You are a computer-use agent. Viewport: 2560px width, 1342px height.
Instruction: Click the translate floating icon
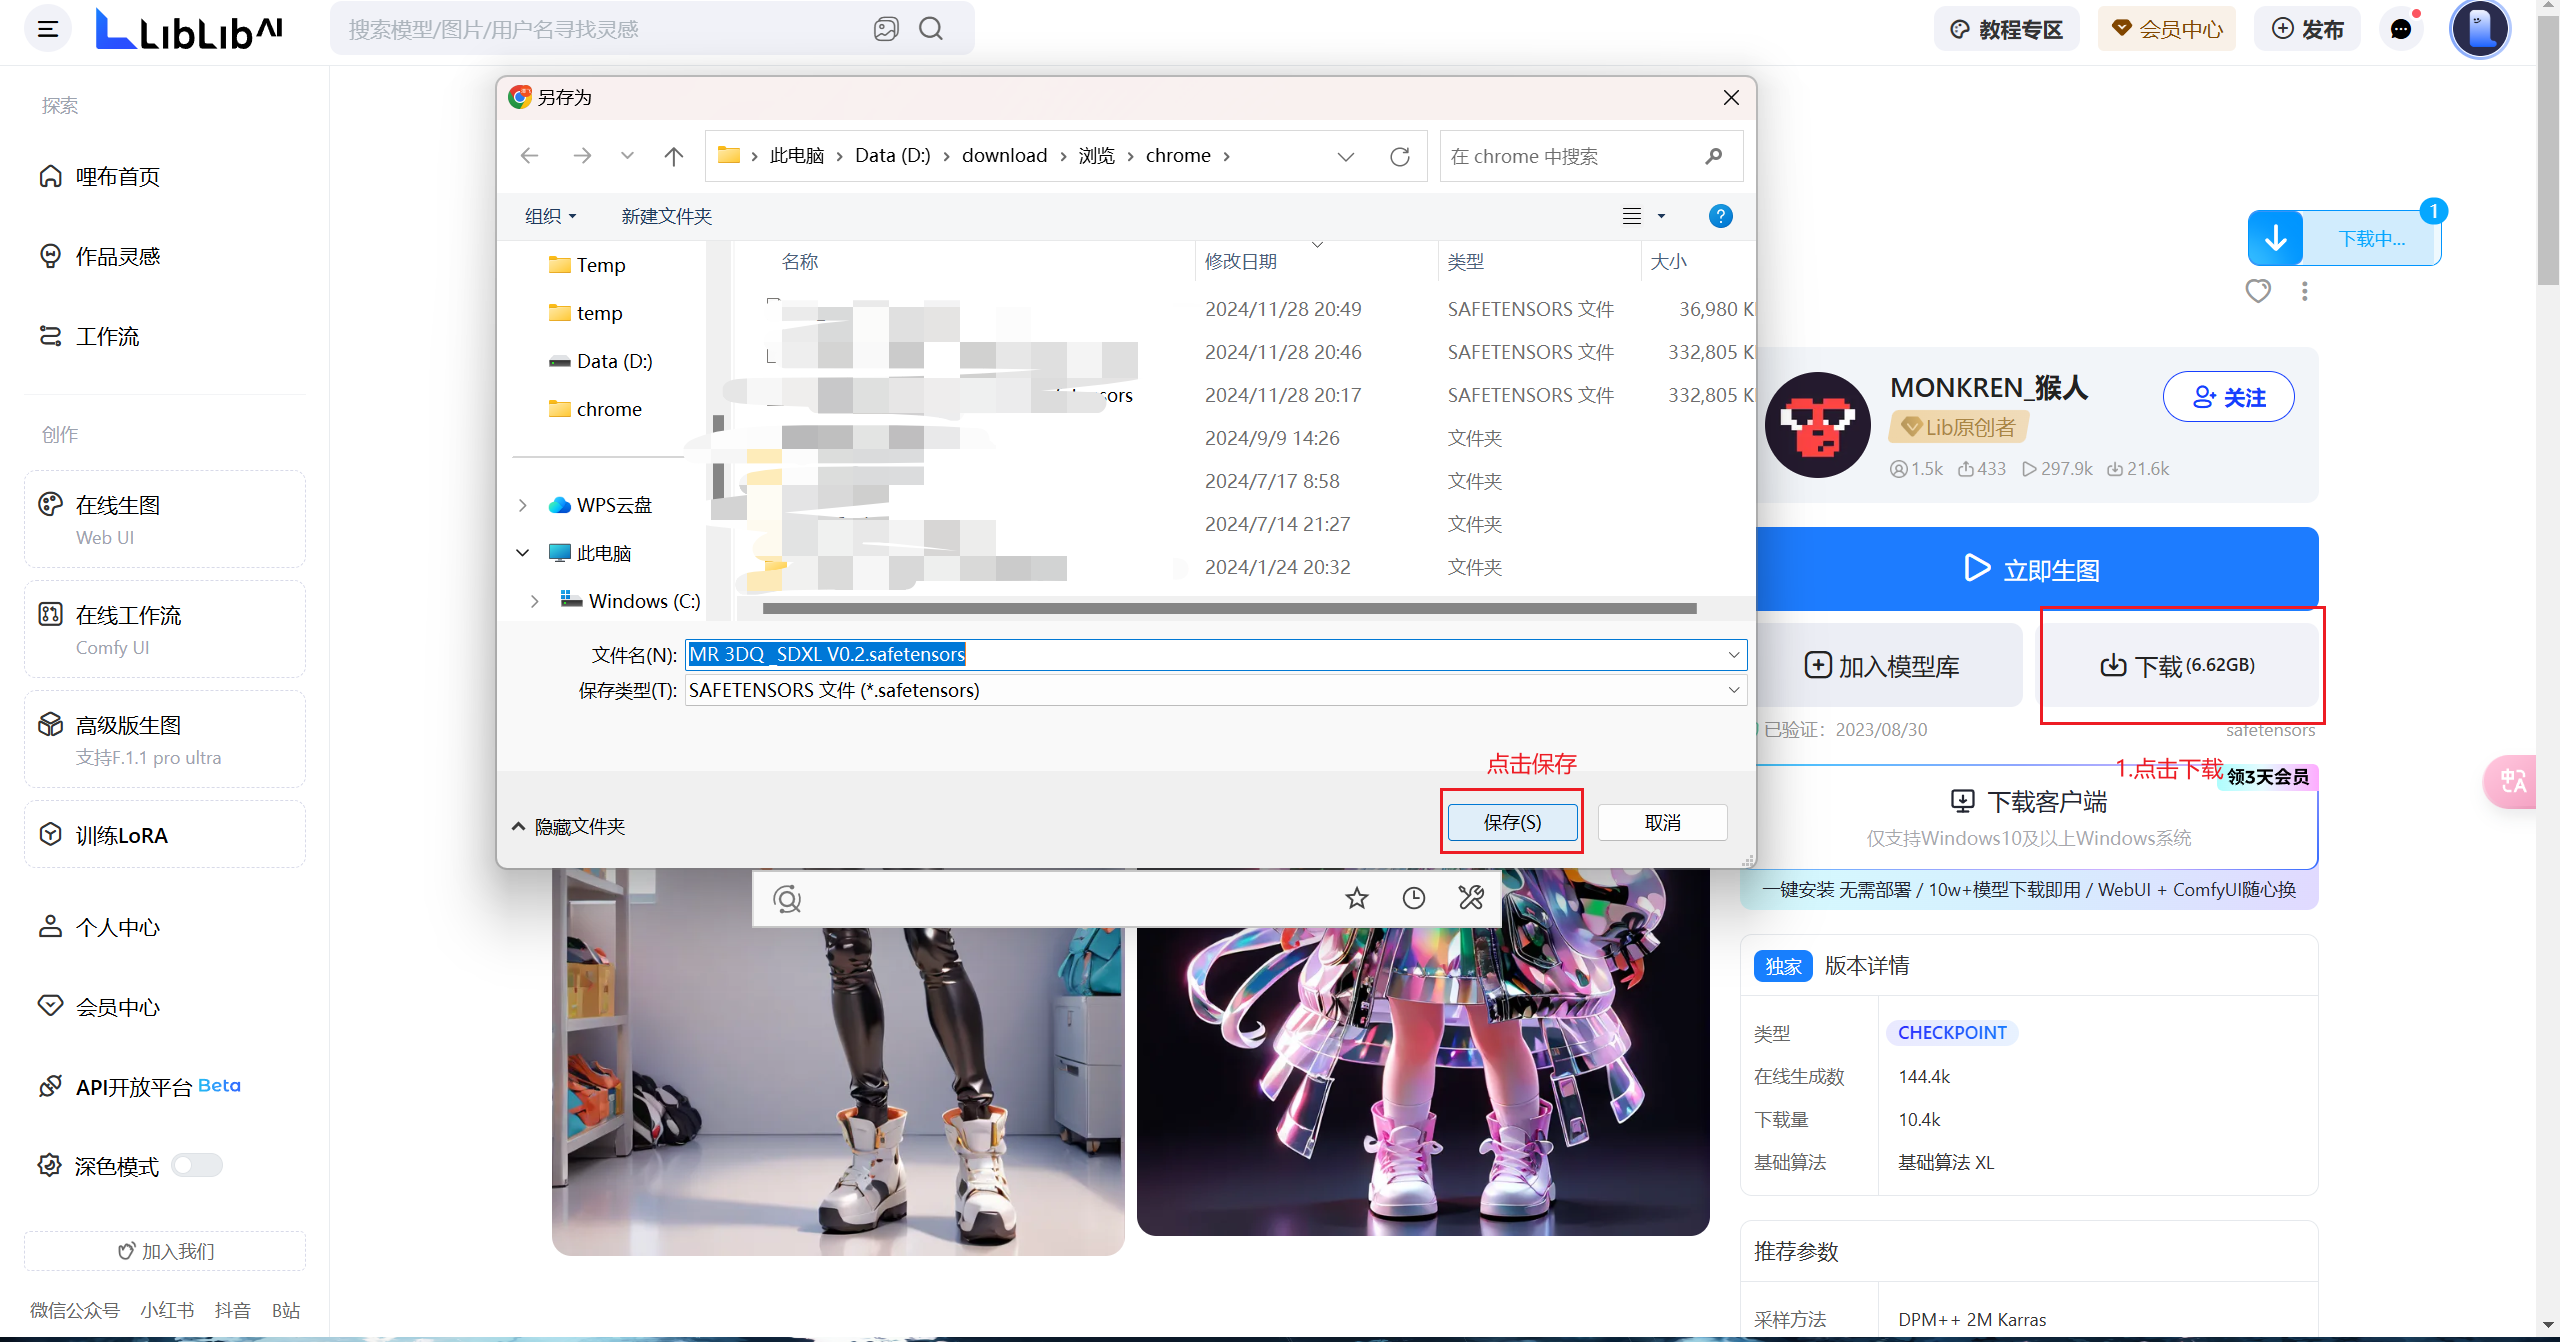(2513, 781)
